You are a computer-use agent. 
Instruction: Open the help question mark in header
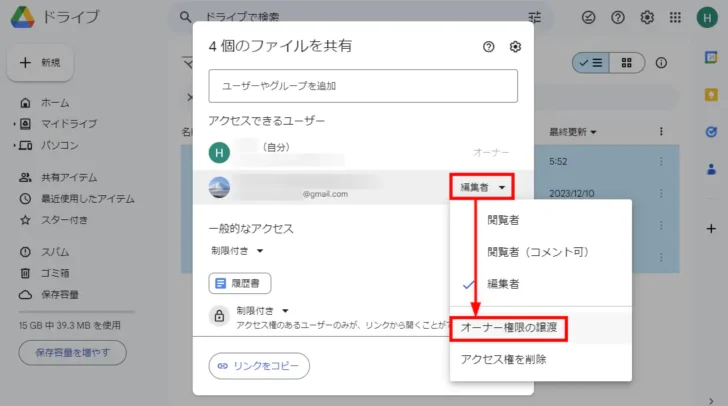coord(618,18)
